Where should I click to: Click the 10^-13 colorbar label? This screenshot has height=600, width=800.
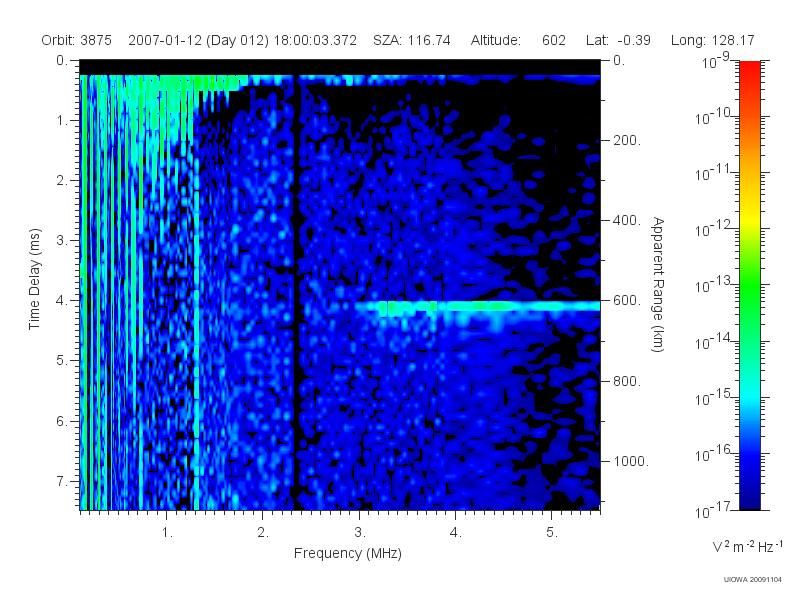point(713,285)
